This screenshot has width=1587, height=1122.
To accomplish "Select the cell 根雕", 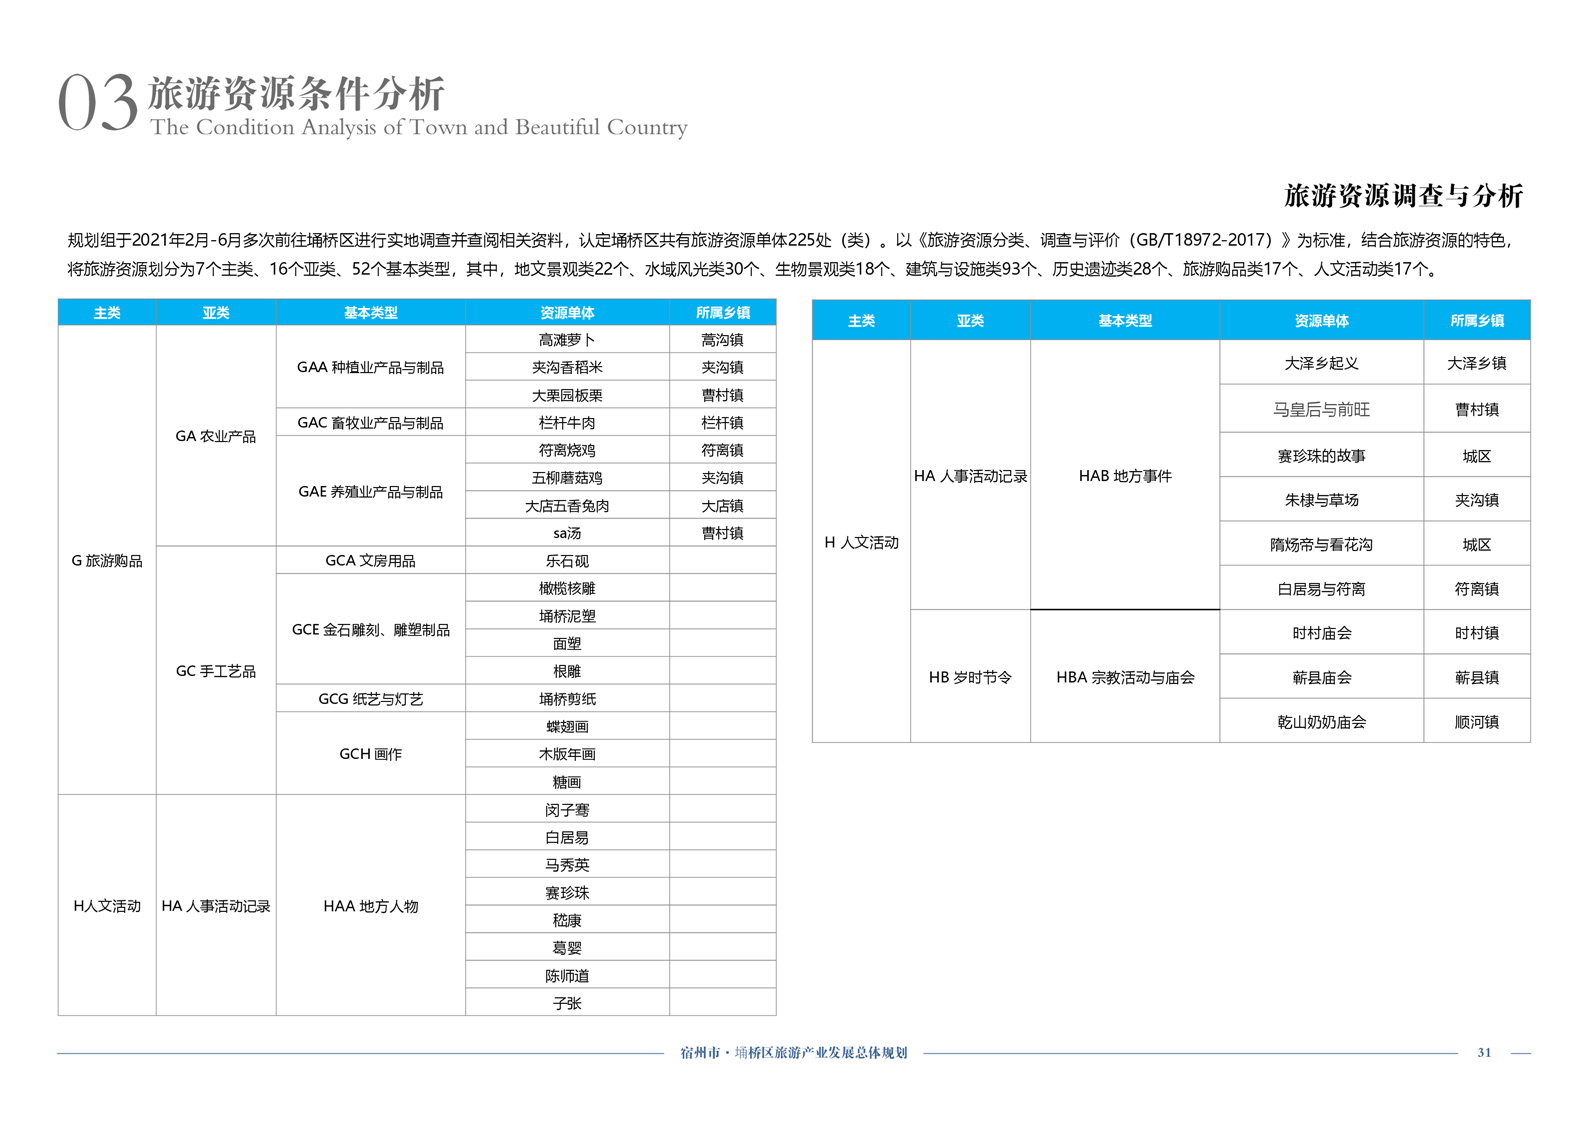I will coord(567,671).
